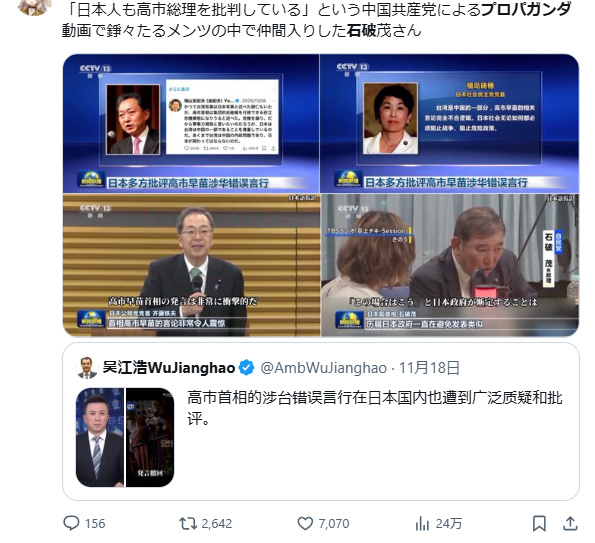Open 吴江浩WuJianghao avatar in quoted post
This screenshot has height=543, width=595.
87,368
